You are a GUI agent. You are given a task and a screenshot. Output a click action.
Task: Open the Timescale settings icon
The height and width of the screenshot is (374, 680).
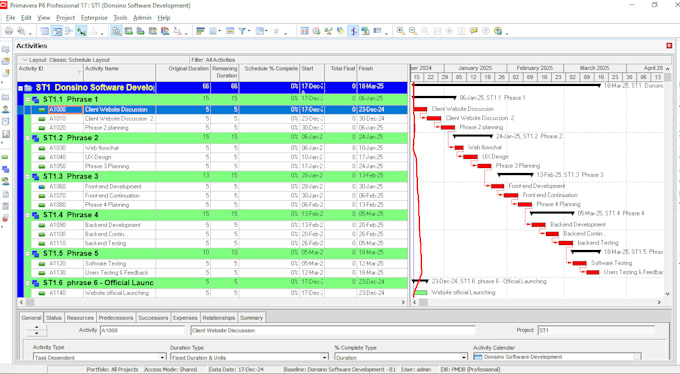(230, 31)
